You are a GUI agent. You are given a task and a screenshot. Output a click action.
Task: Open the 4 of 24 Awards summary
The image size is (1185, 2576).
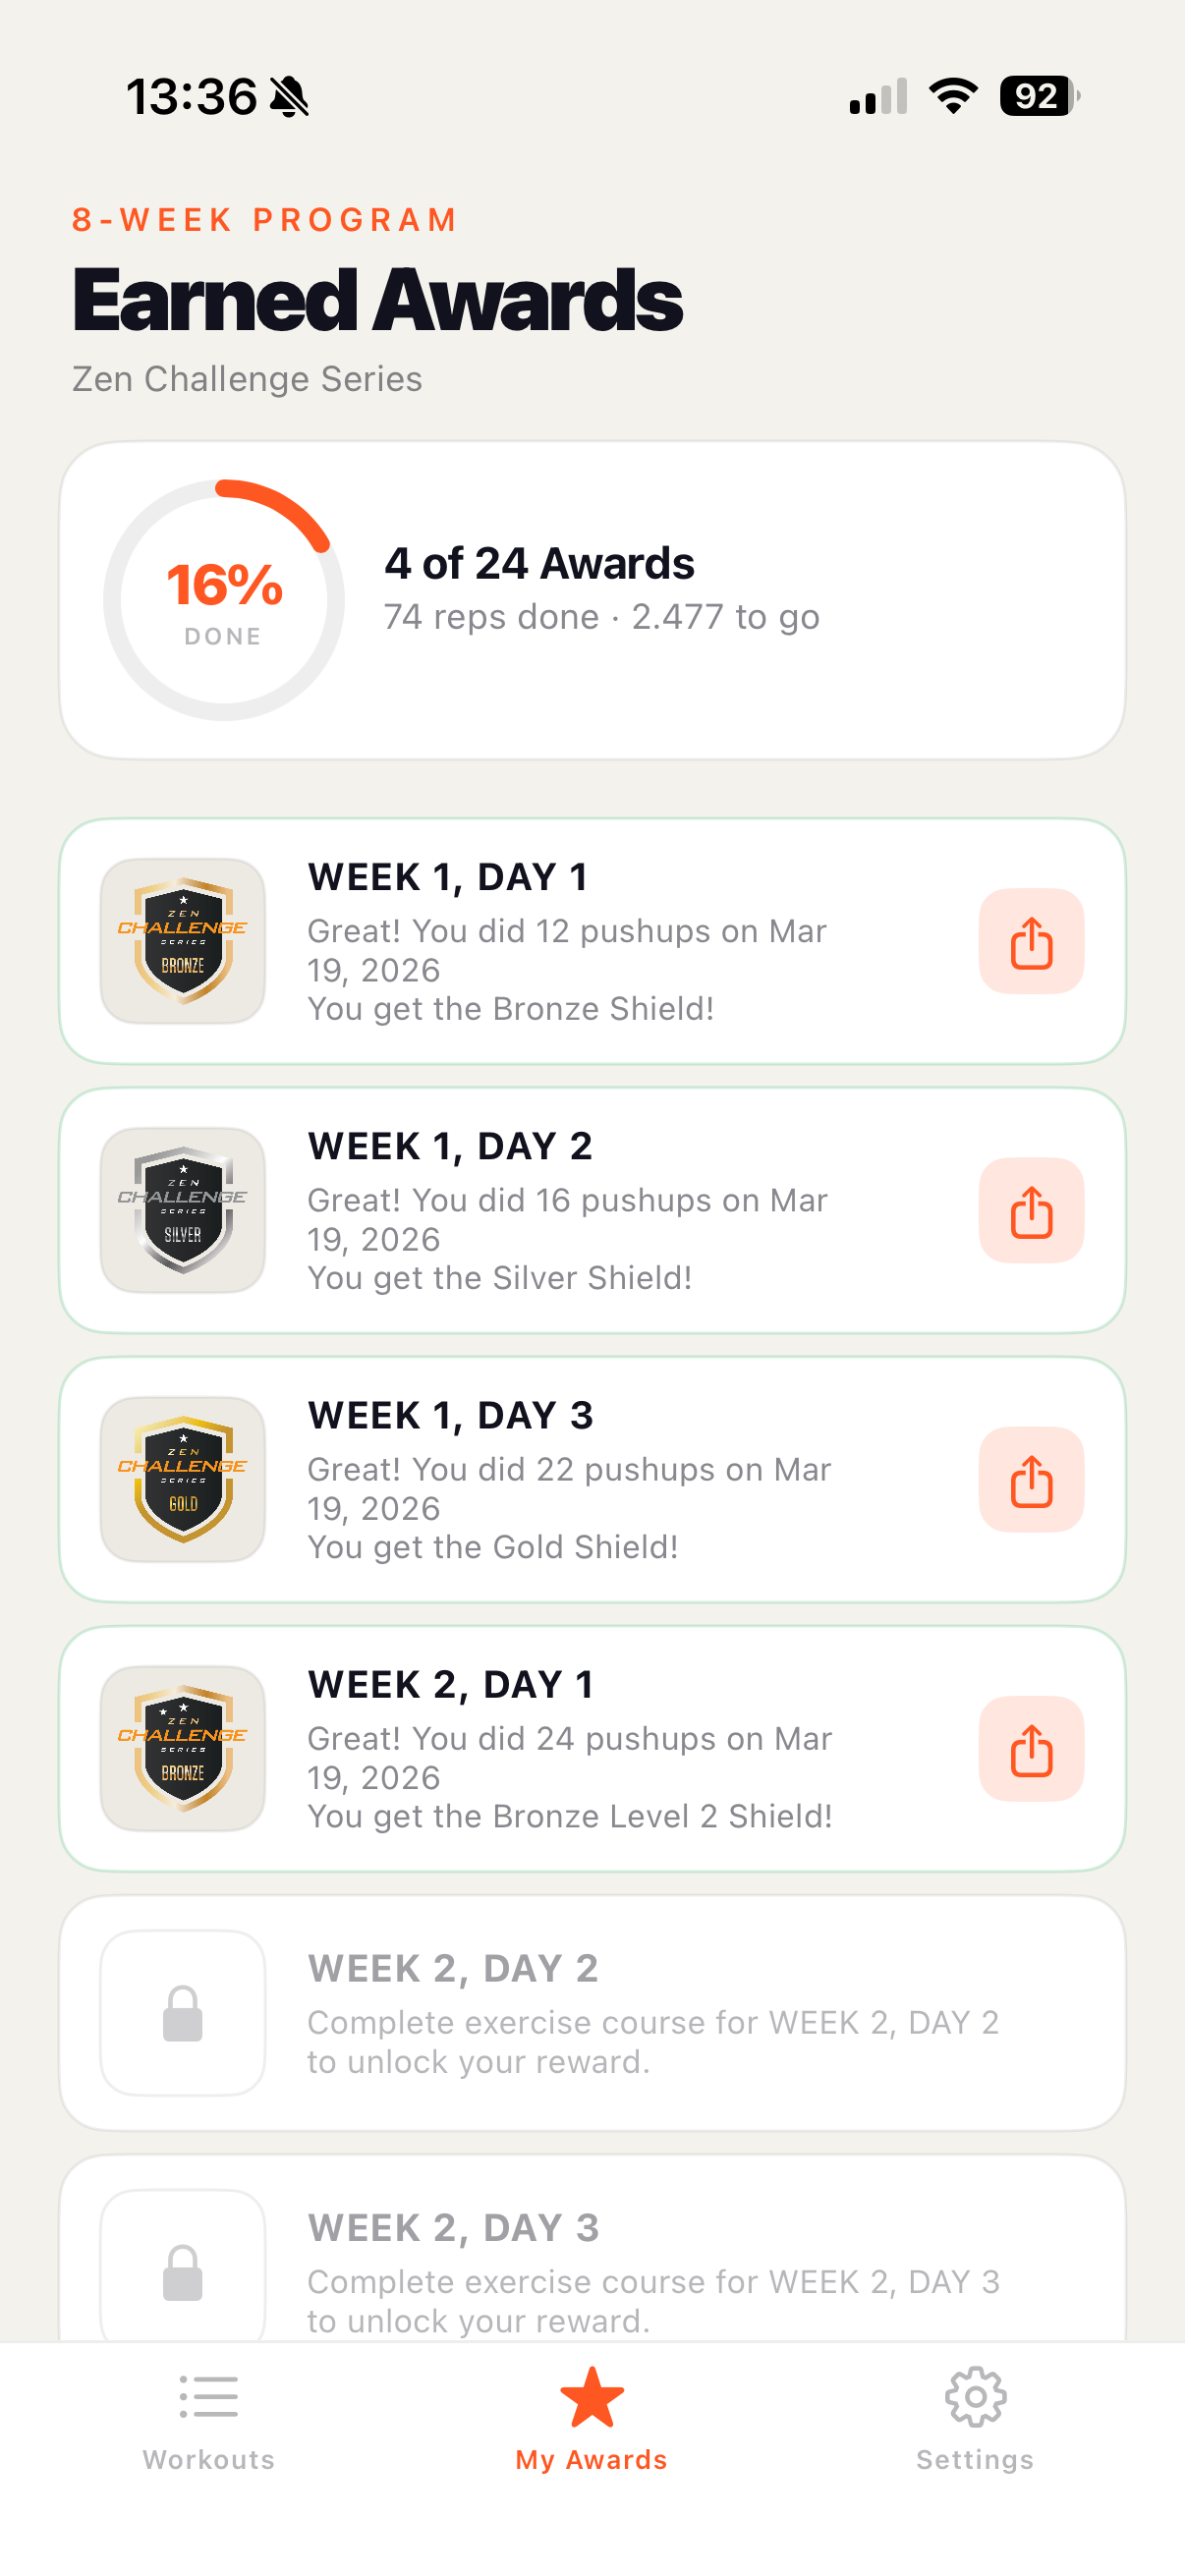[540, 564]
